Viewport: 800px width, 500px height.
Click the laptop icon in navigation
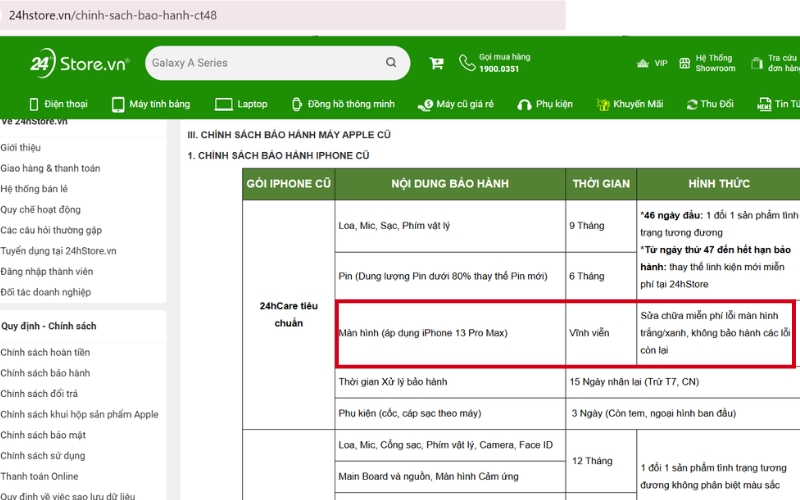click(x=223, y=105)
